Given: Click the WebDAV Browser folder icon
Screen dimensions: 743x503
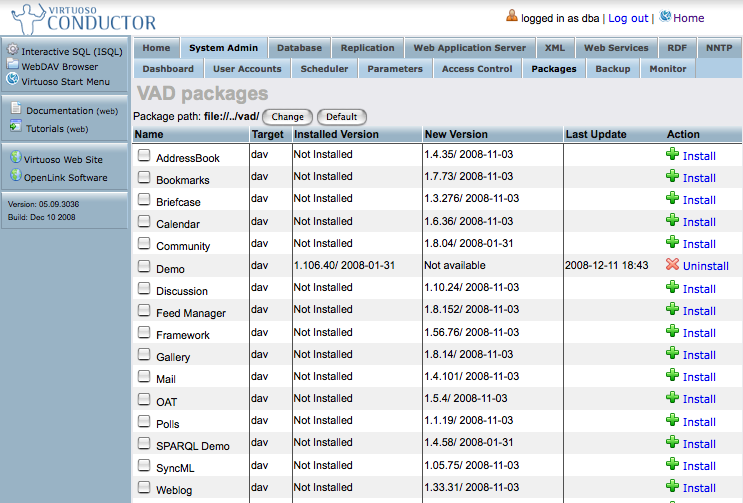Looking at the screenshot, I should click(12, 64).
